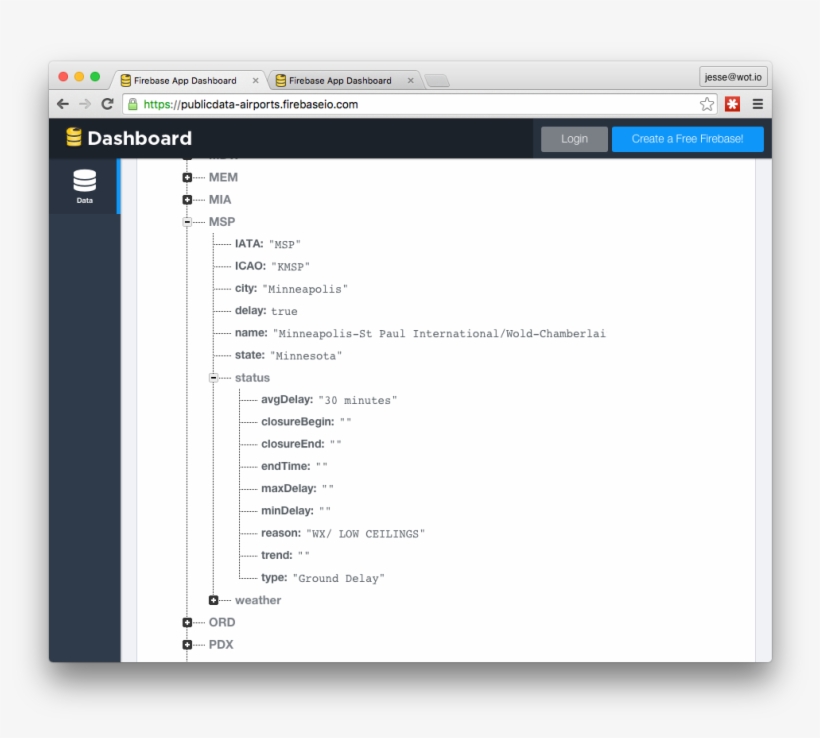This screenshot has height=738, width=820.
Task: Select the MSP tree label
Action: (222, 222)
